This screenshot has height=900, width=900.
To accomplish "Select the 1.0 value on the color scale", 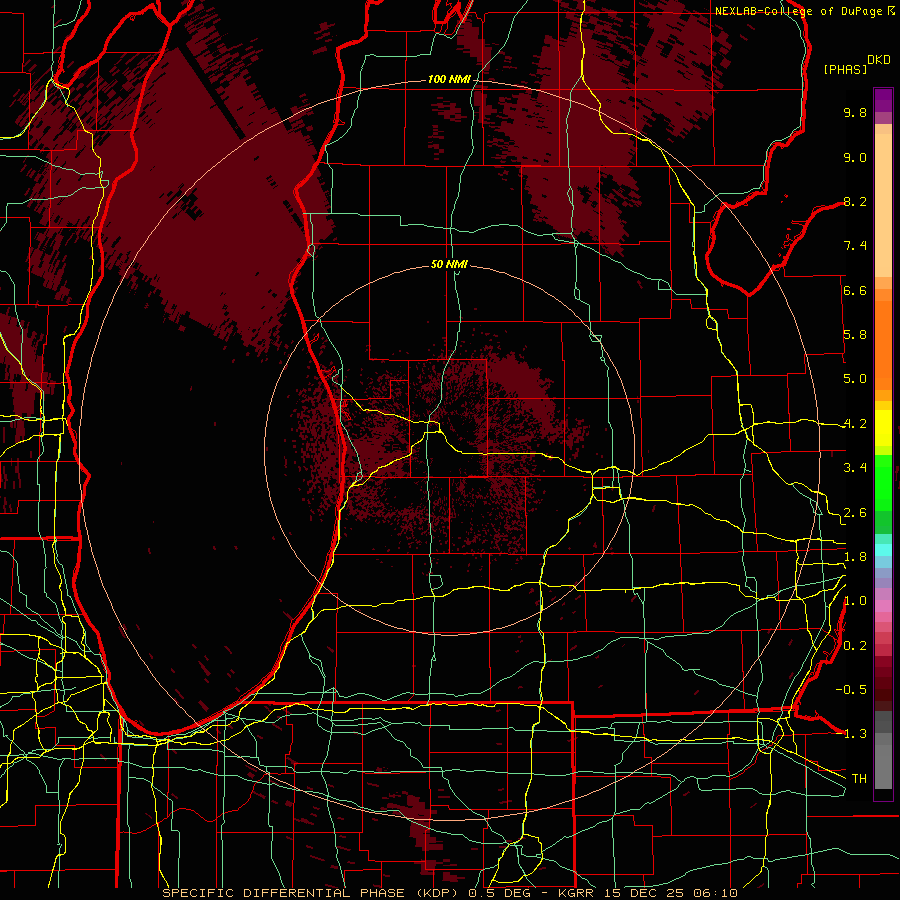I will pyautogui.click(x=855, y=601).
